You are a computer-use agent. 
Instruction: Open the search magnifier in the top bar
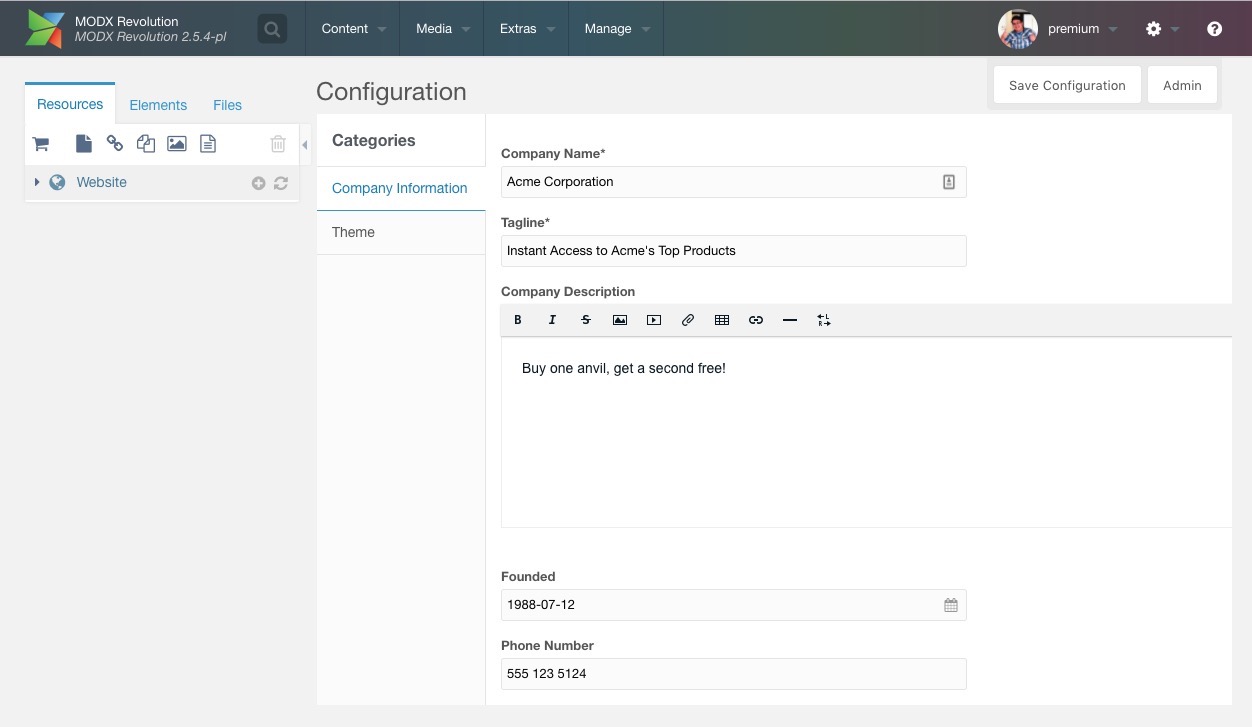click(x=271, y=29)
